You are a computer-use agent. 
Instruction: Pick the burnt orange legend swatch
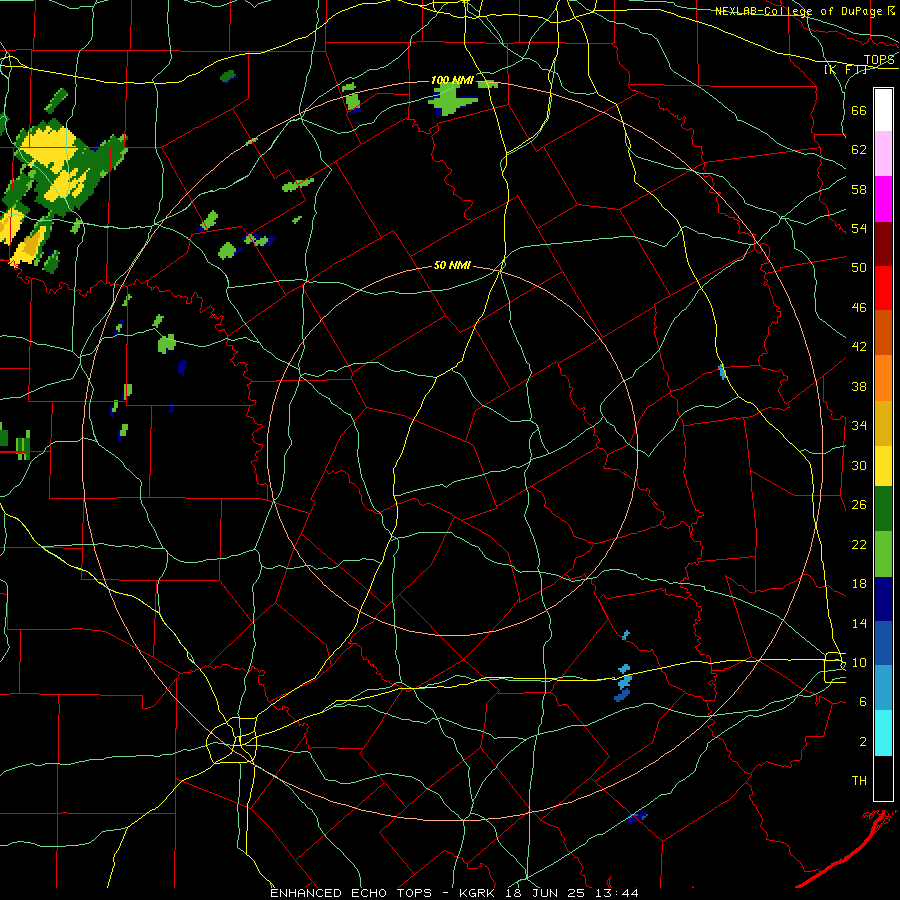883,332
